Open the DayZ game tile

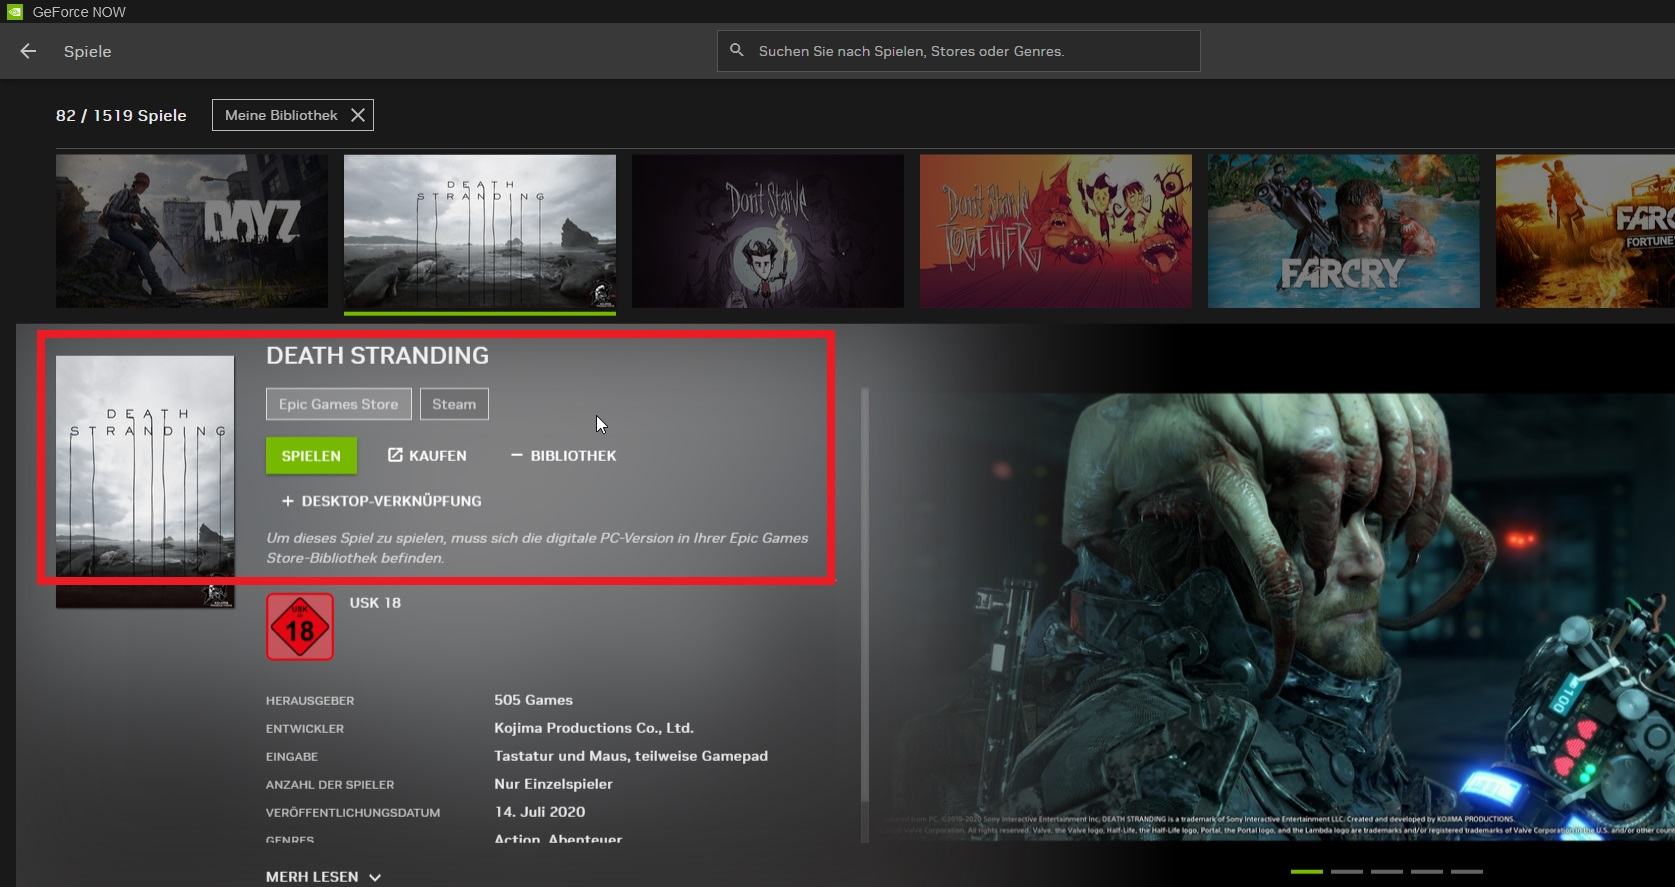pos(192,231)
